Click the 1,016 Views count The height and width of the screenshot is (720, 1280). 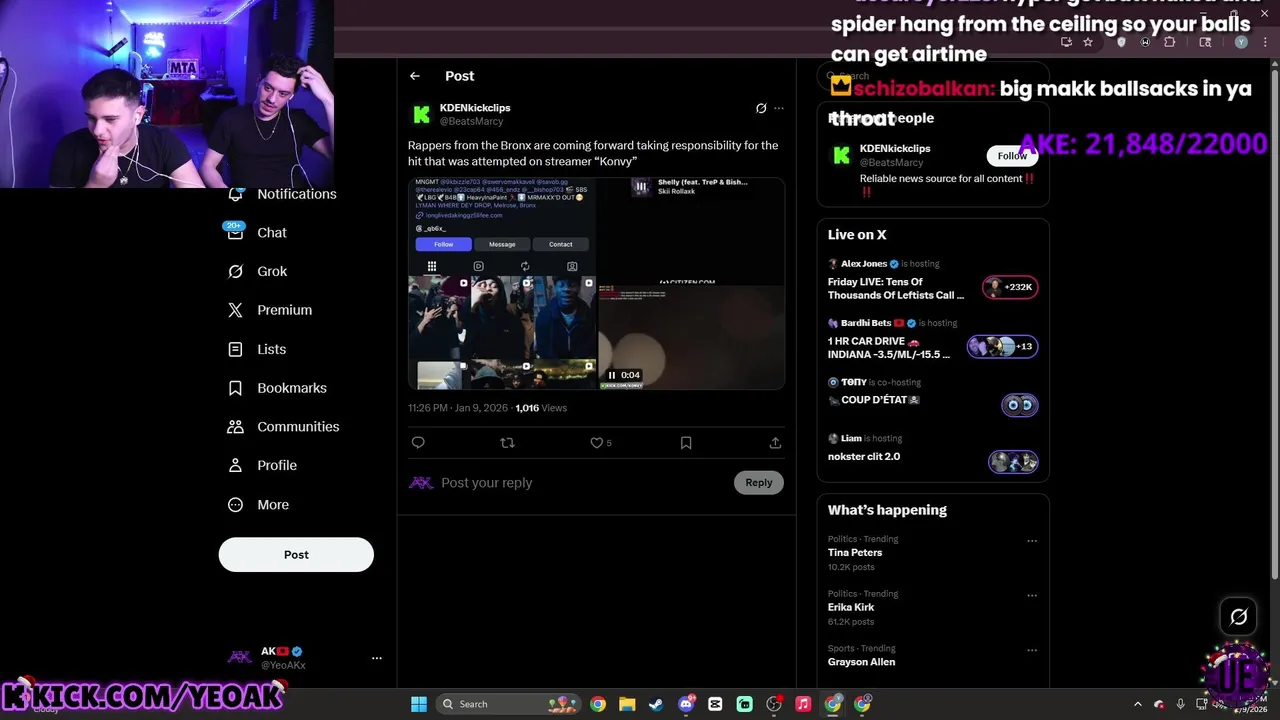[x=541, y=408]
